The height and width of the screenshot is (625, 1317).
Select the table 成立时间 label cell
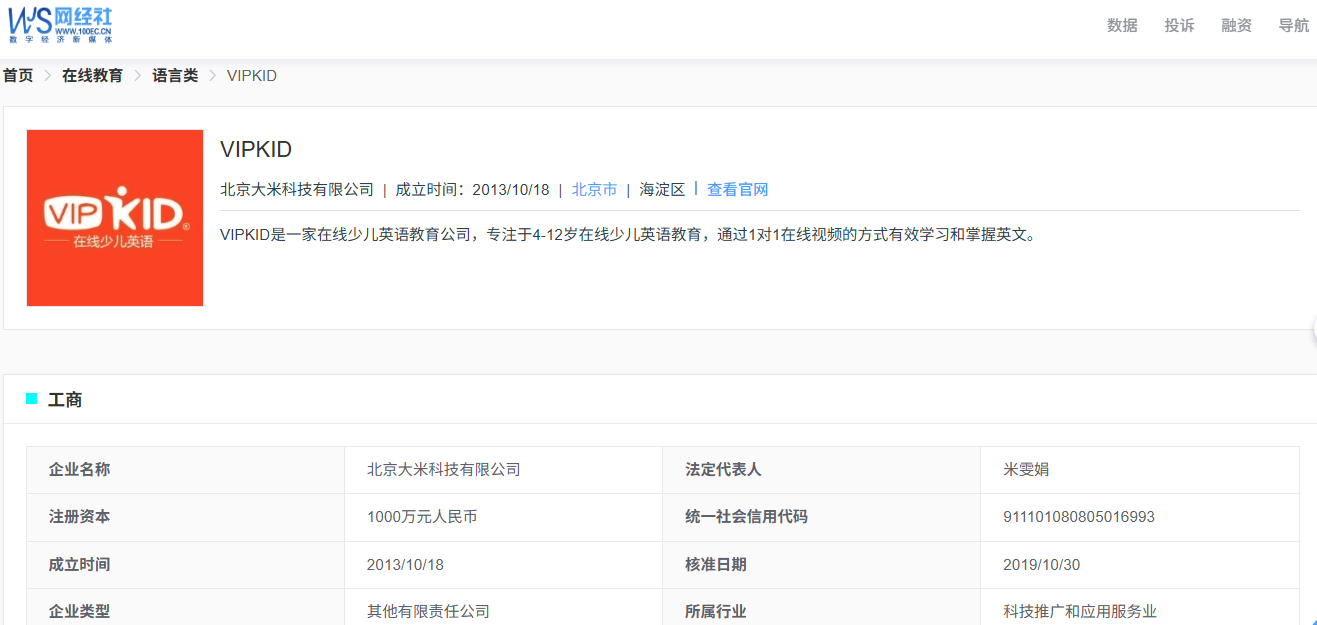click(185, 565)
